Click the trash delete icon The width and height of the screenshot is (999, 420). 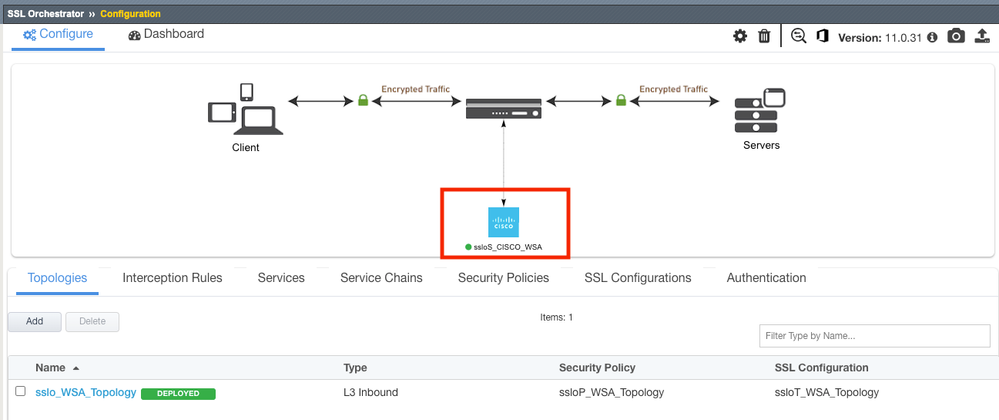coord(764,36)
